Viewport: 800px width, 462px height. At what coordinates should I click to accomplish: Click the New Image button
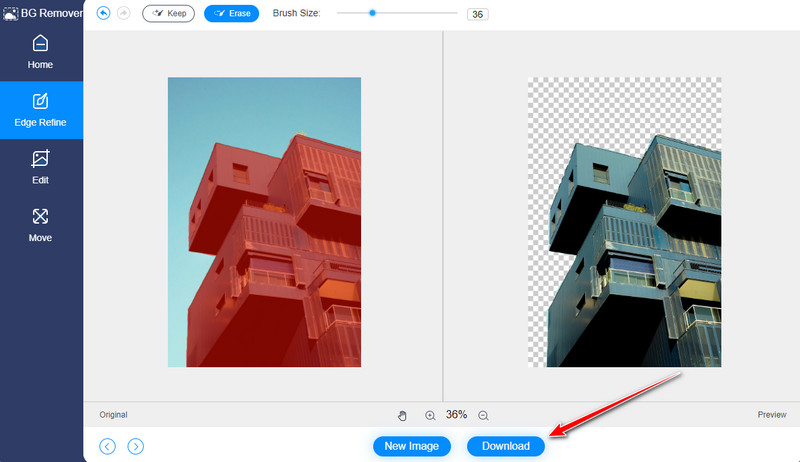tap(411, 446)
